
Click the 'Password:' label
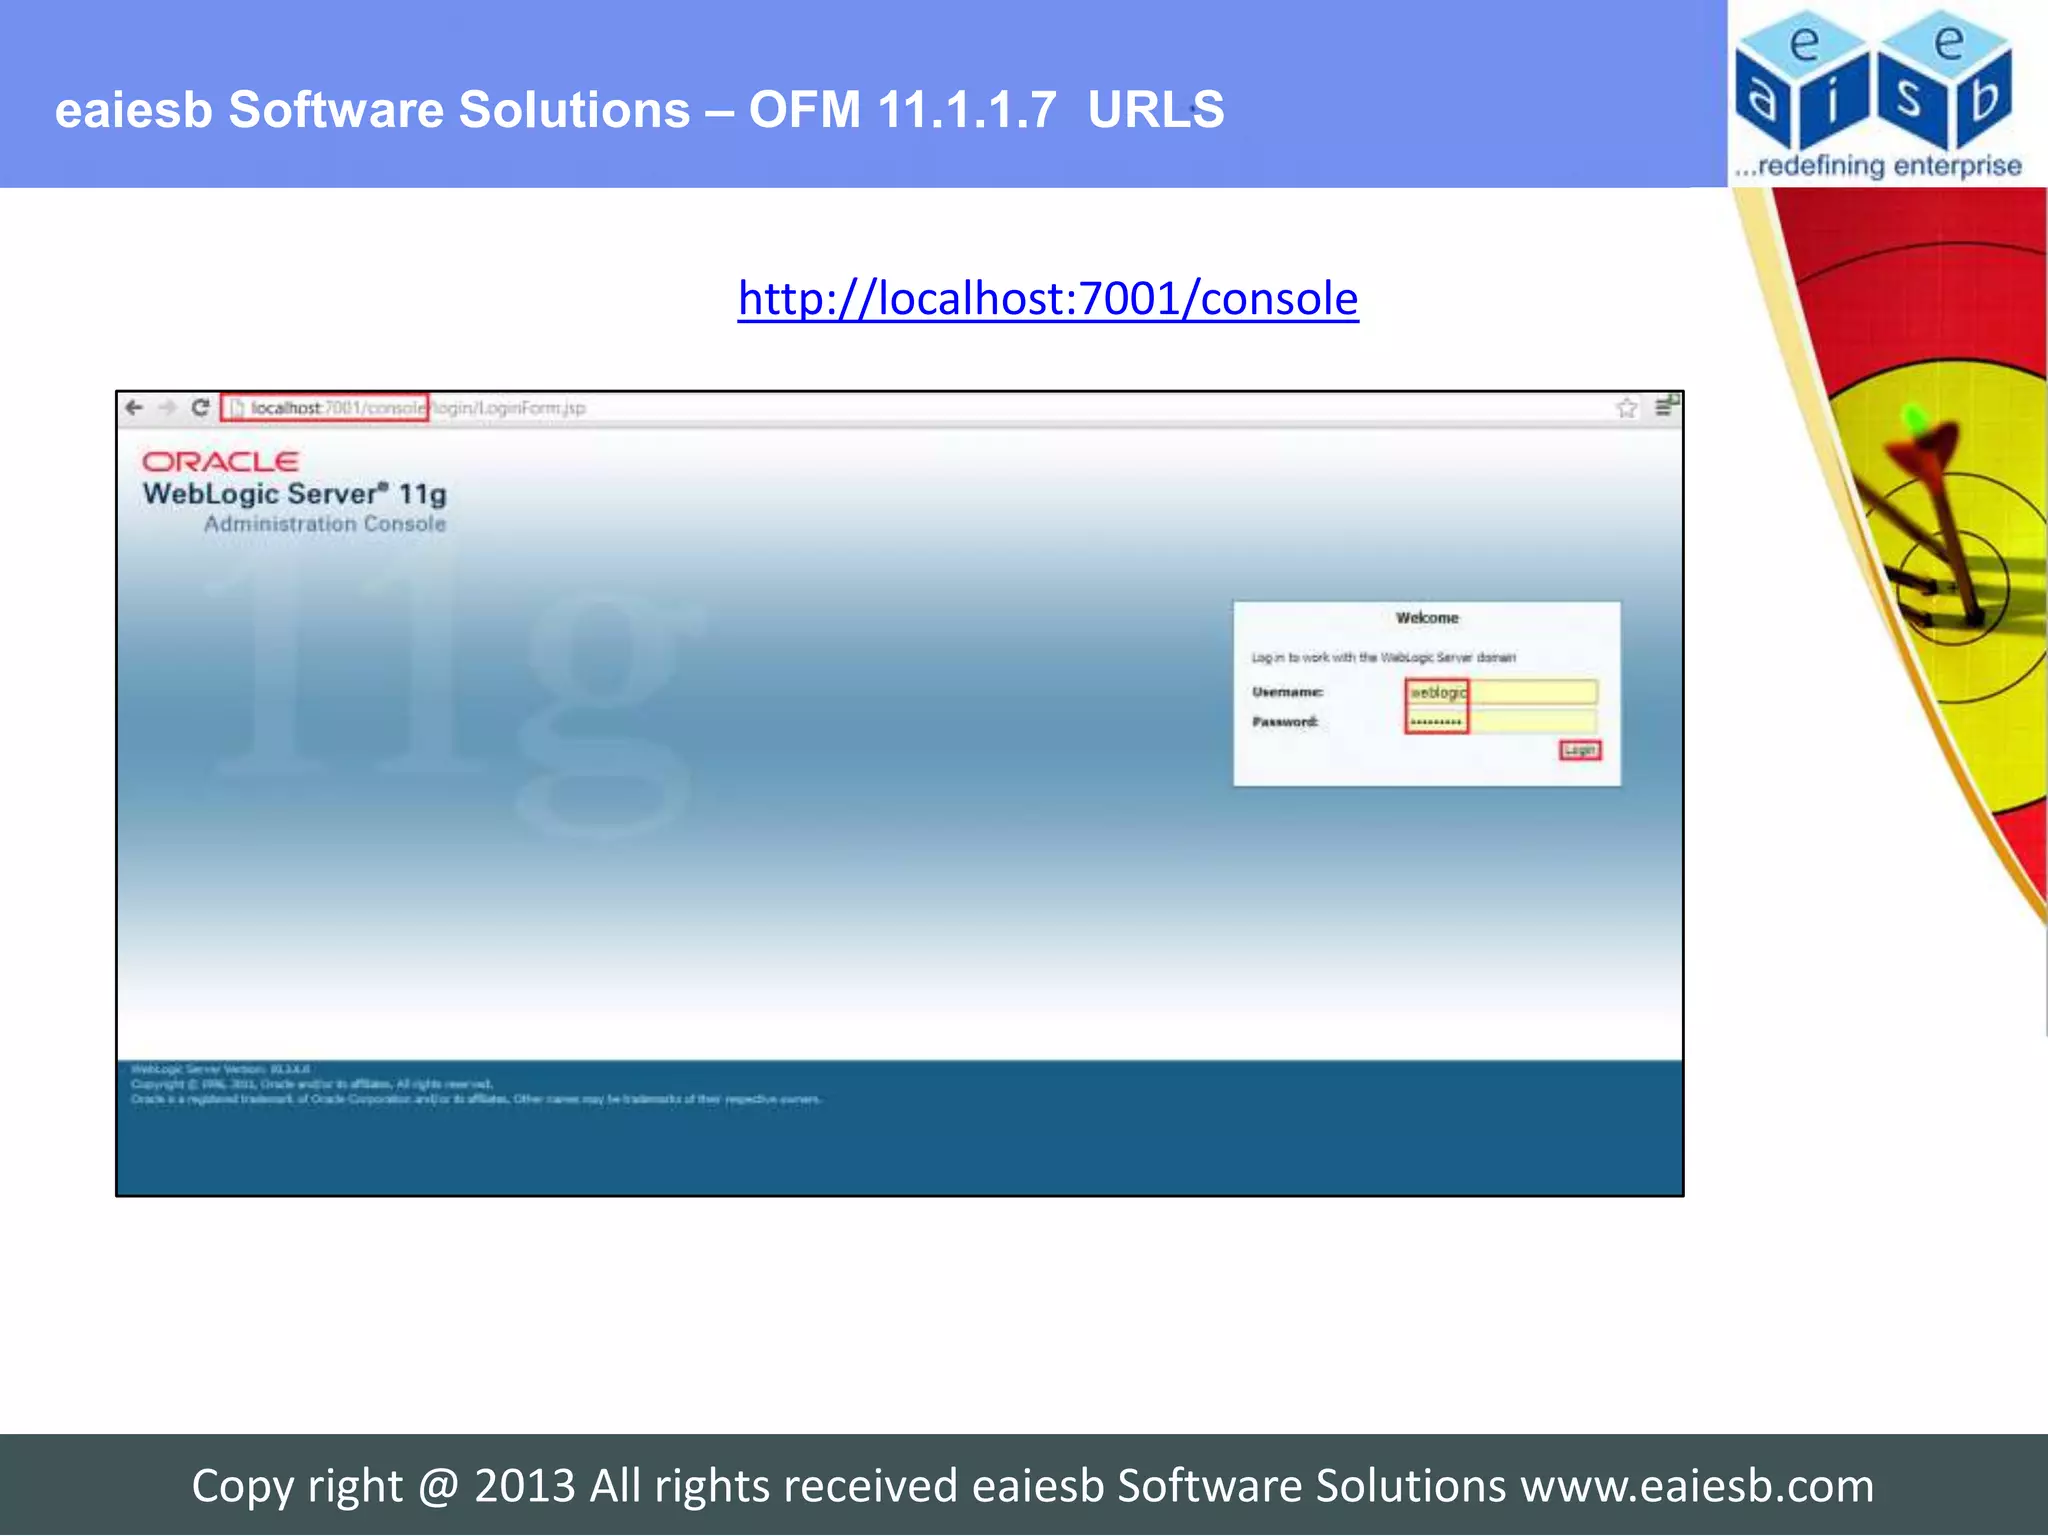(1285, 722)
